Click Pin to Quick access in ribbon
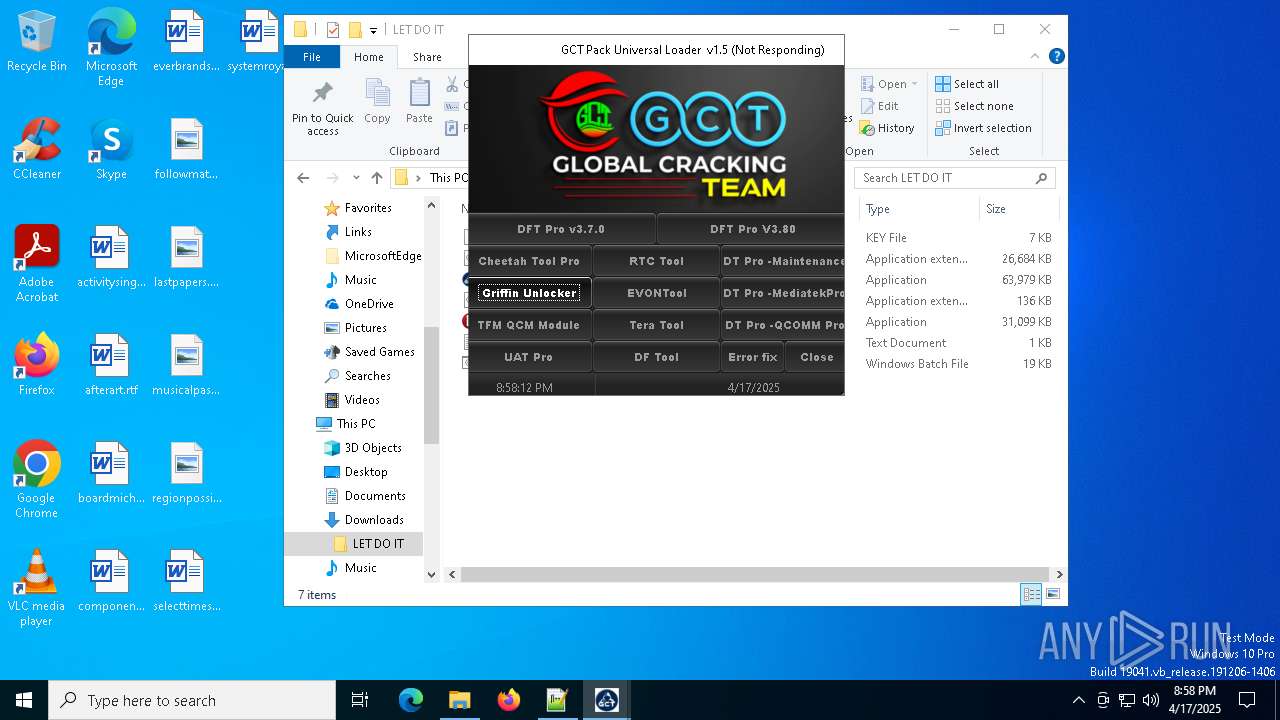 tap(322, 108)
